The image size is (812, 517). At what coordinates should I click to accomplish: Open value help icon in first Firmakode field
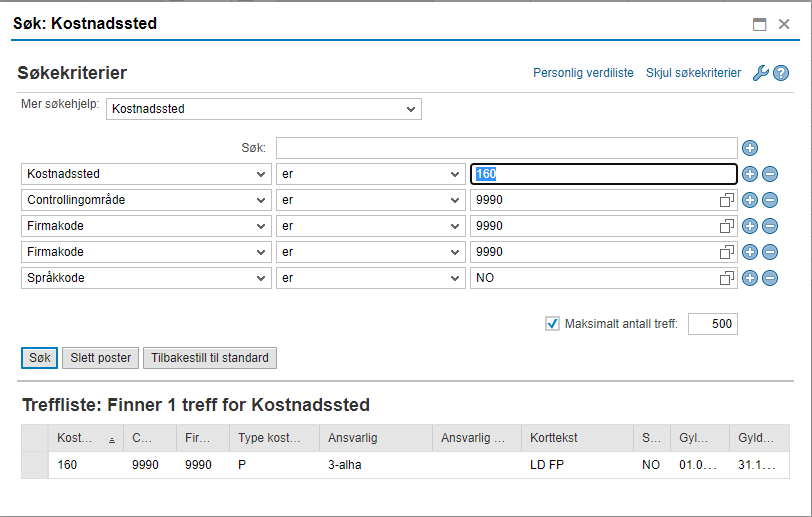coord(727,226)
